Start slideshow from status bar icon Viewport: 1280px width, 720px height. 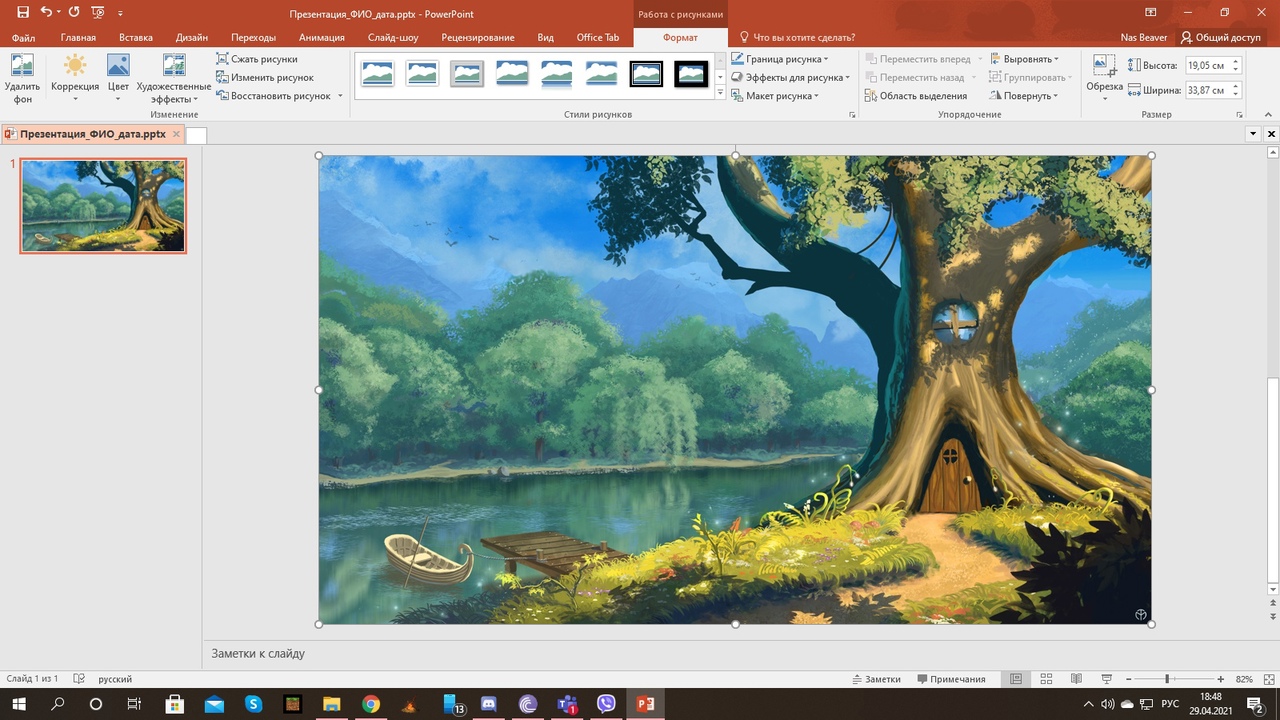(x=1106, y=679)
